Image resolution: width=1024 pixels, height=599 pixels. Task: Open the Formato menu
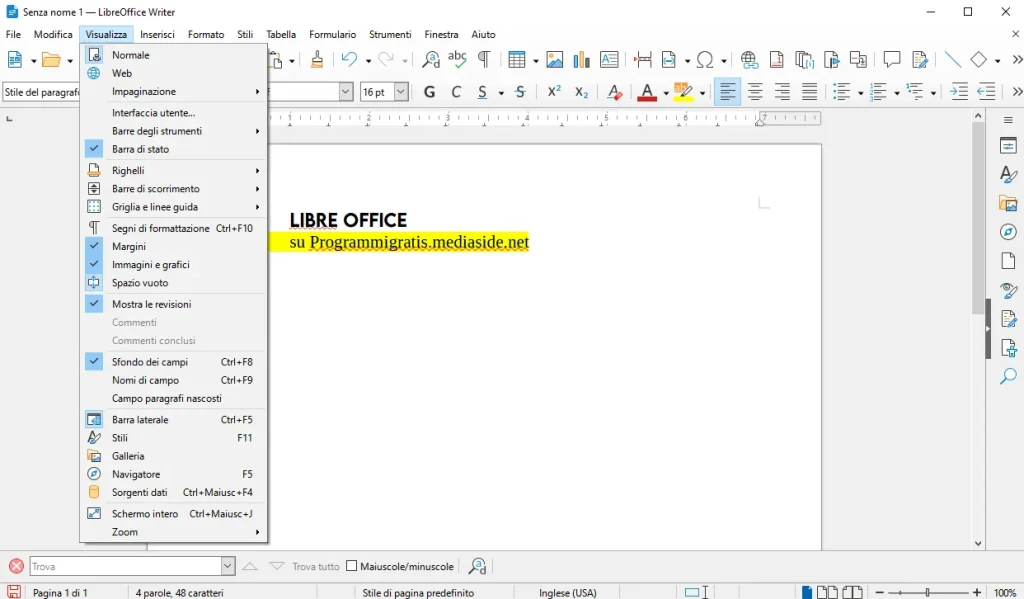click(206, 34)
